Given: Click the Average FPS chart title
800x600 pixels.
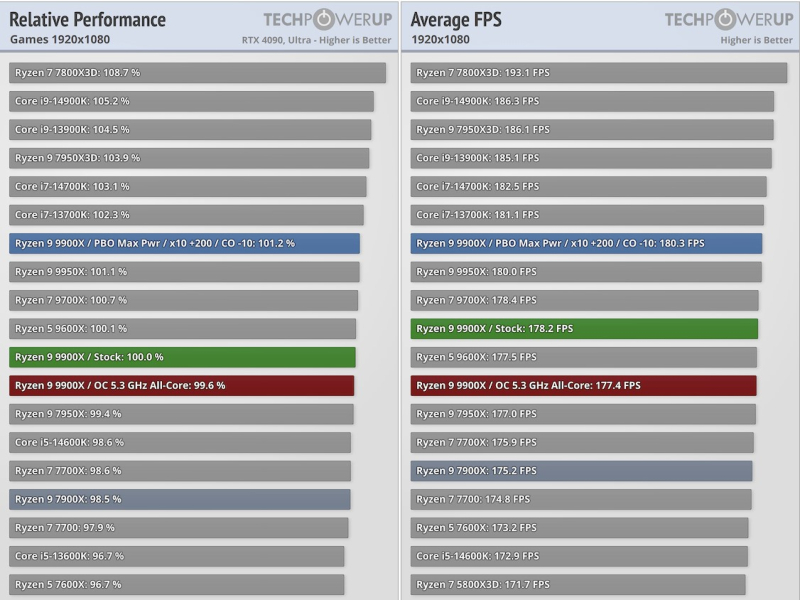Looking at the screenshot, I should pyautogui.click(x=456, y=20).
